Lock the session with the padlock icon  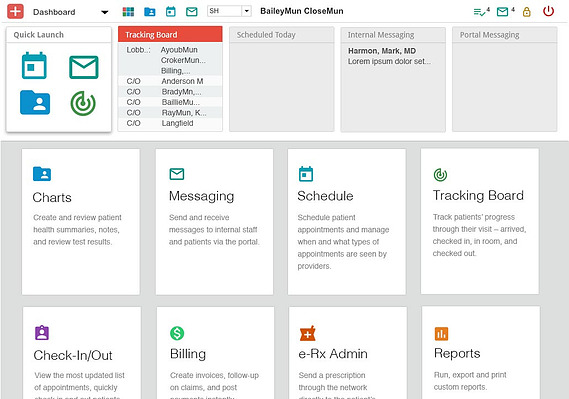pos(527,12)
